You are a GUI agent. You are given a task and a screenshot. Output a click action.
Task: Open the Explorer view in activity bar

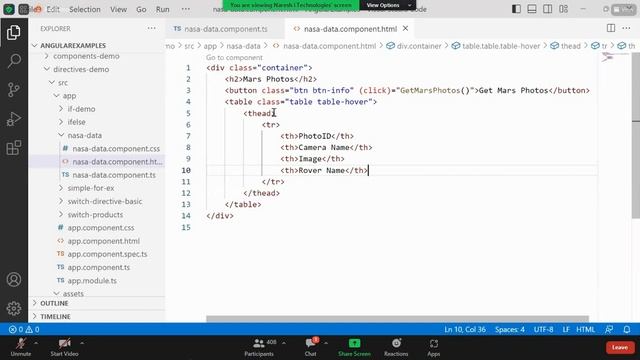(x=13, y=33)
